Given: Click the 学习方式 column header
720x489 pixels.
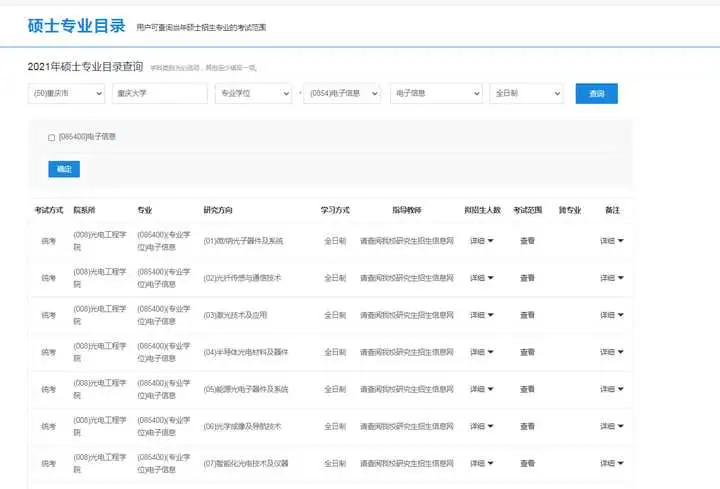Looking at the screenshot, I should tap(335, 210).
